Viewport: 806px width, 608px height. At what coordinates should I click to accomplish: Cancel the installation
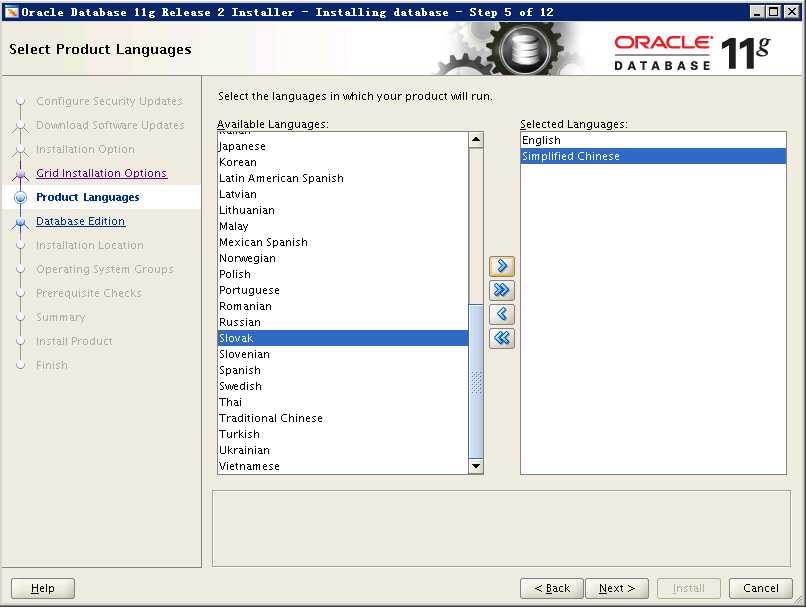click(x=761, y=588)
